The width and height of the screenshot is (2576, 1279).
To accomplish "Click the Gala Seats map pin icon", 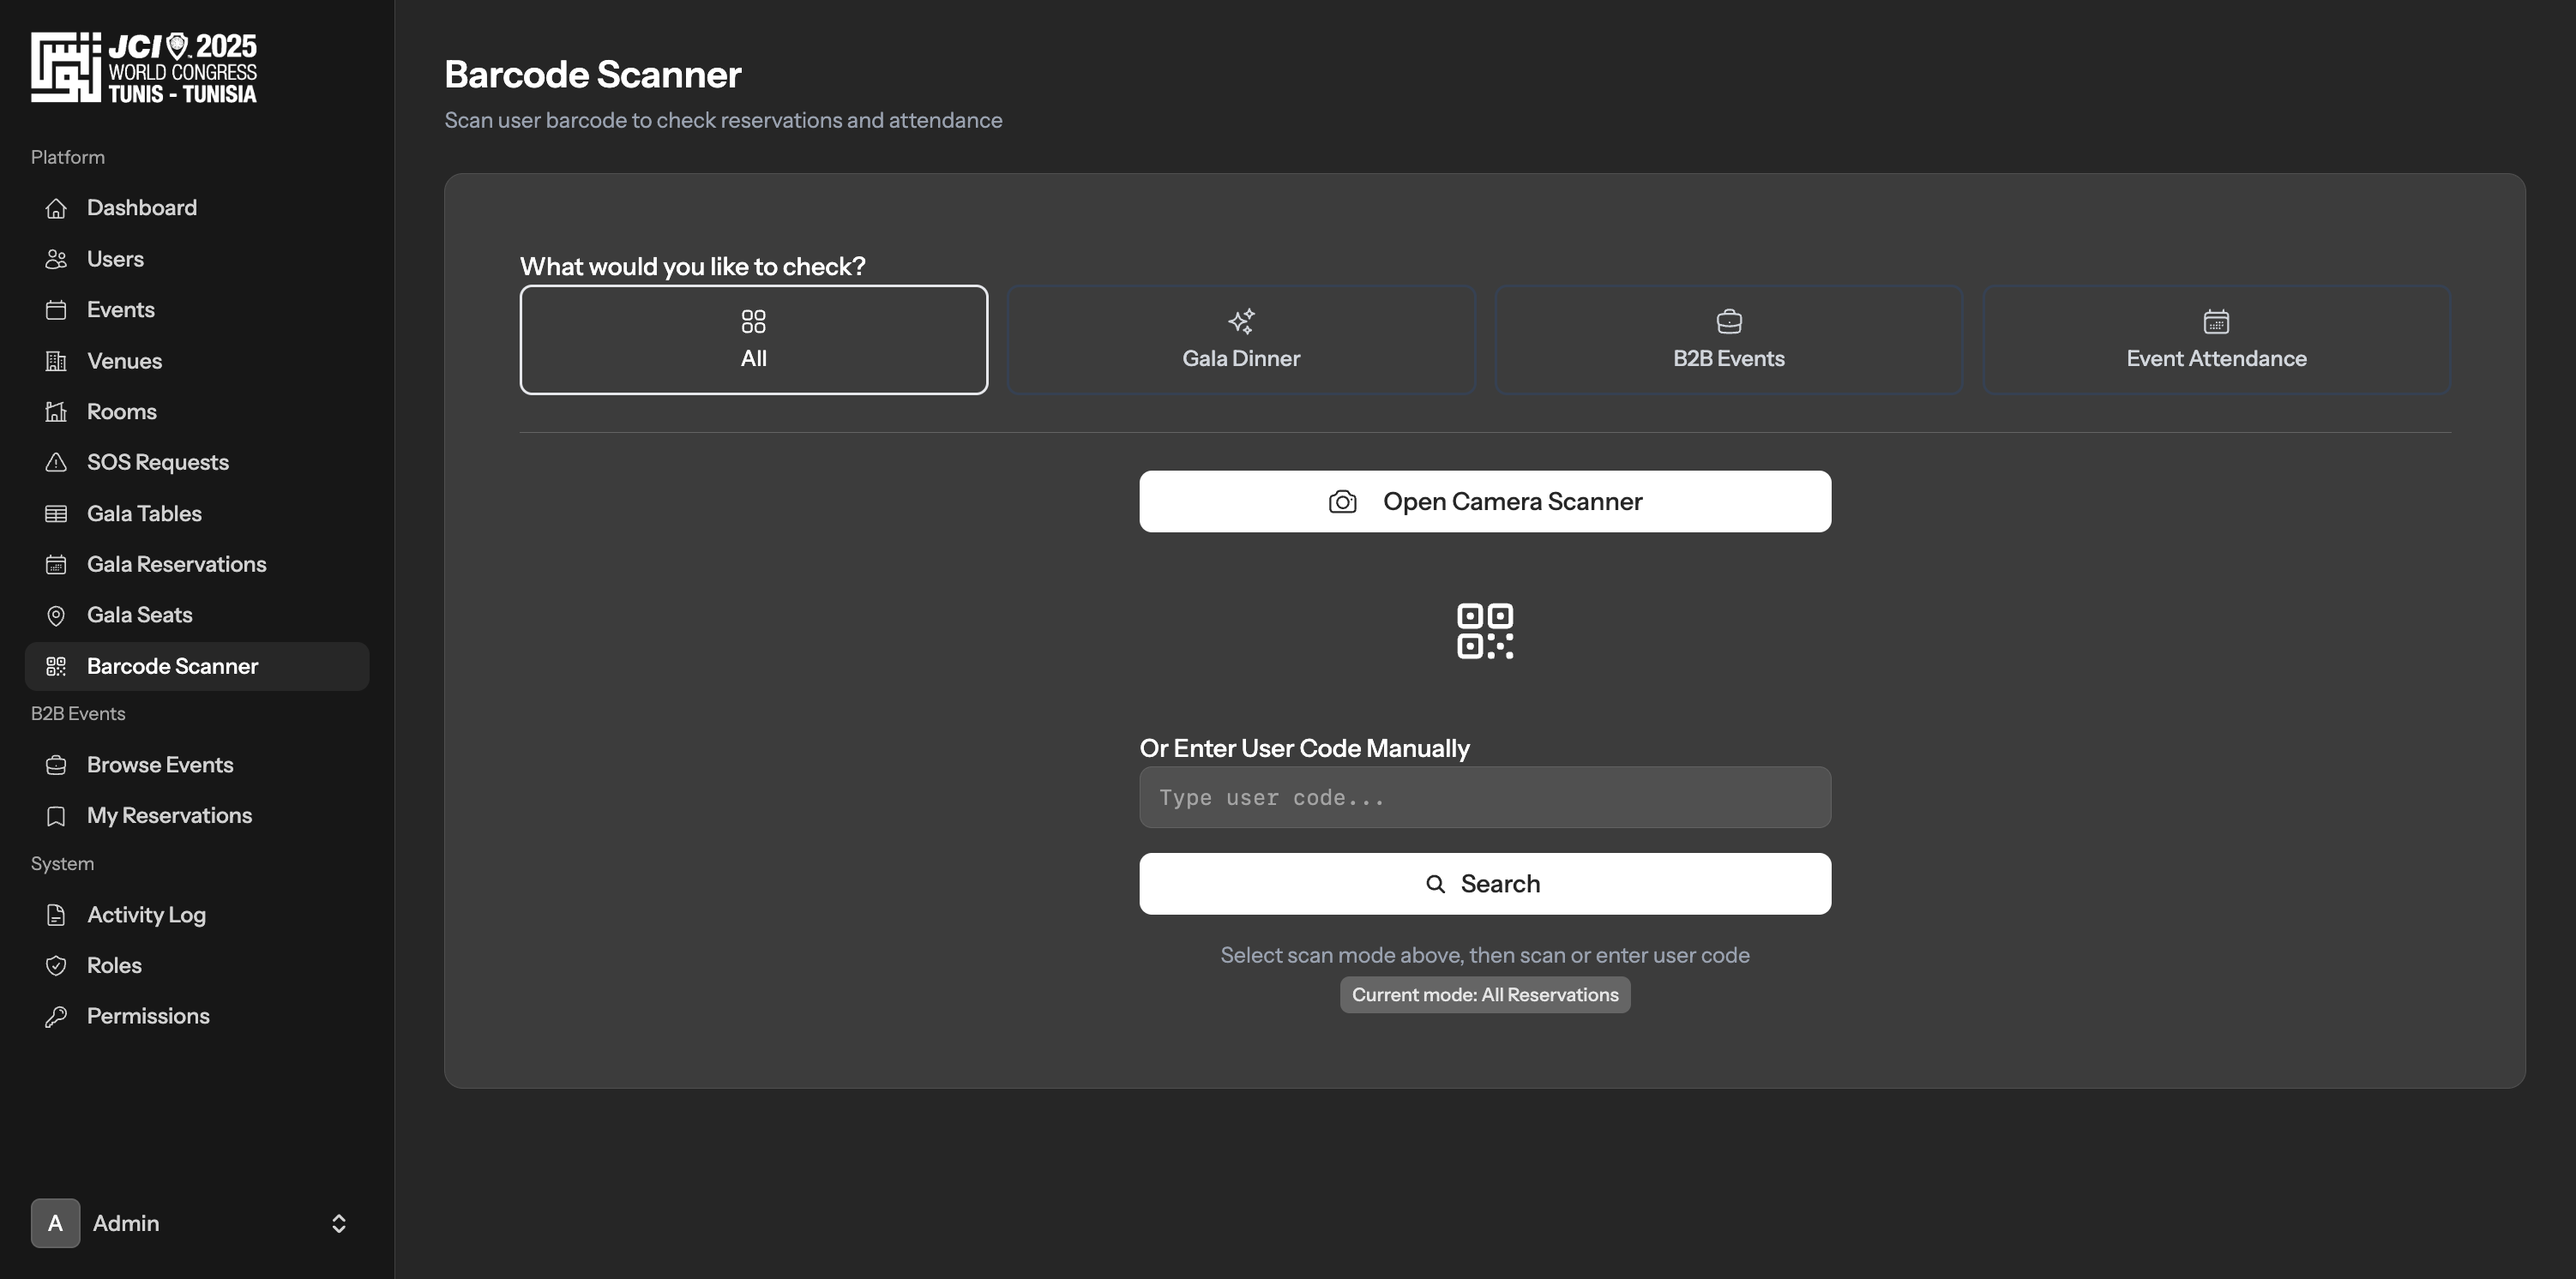I will tap(56, 616).
